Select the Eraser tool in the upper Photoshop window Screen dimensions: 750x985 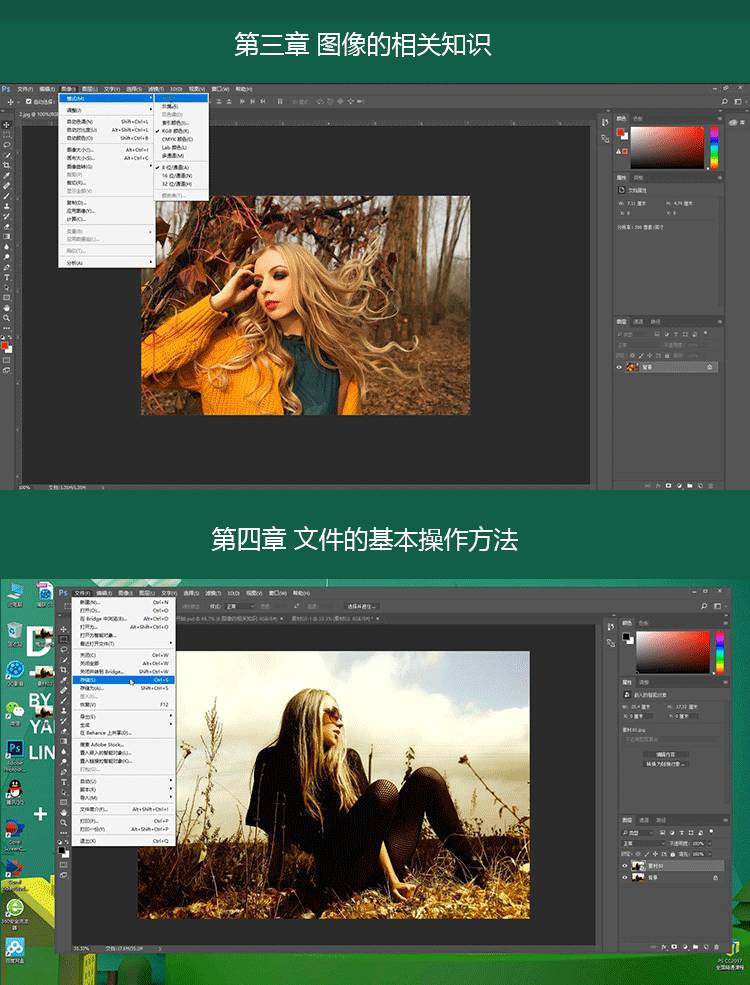point(7,227)
